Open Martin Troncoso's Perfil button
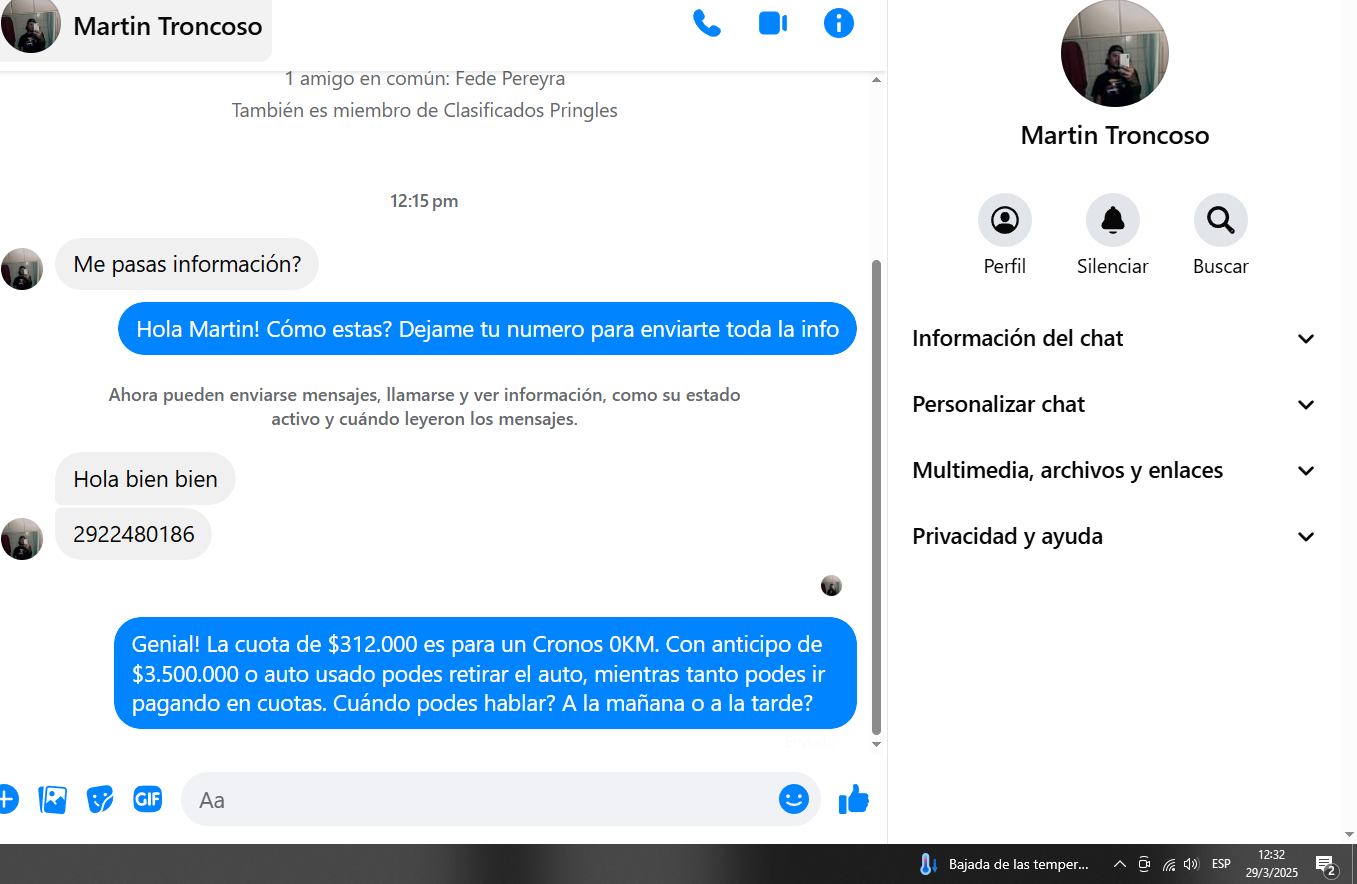Viewport: 1357px width, 884px height. (1004, 220)
